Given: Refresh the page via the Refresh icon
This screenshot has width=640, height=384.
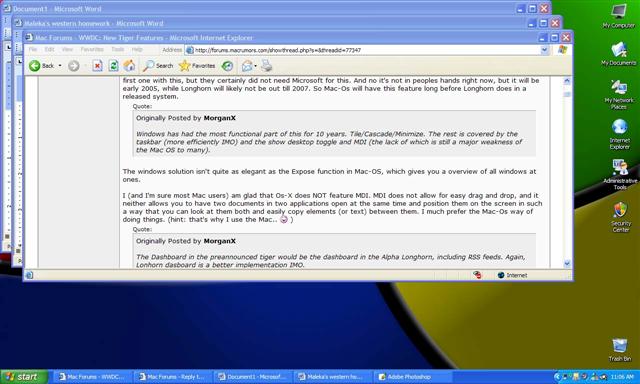Looking at the screenshot, I should pyautogui.click(x=113, y=65).
